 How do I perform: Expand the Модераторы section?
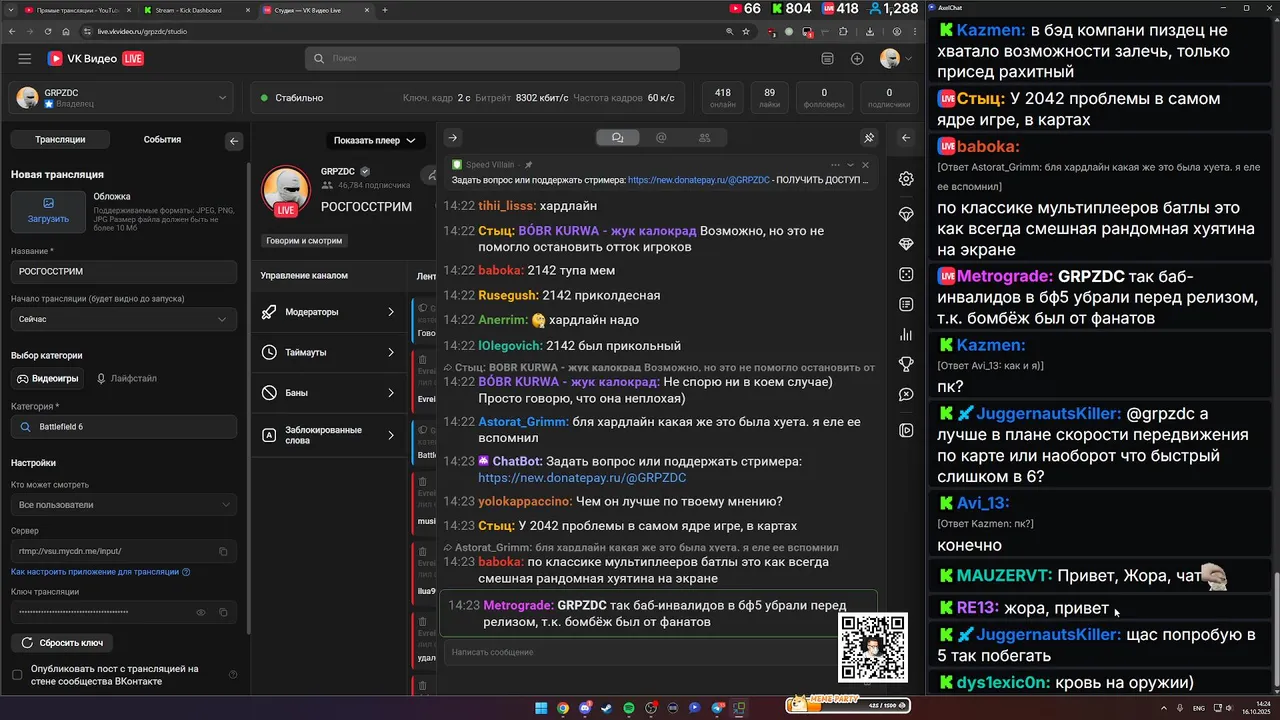329,312
